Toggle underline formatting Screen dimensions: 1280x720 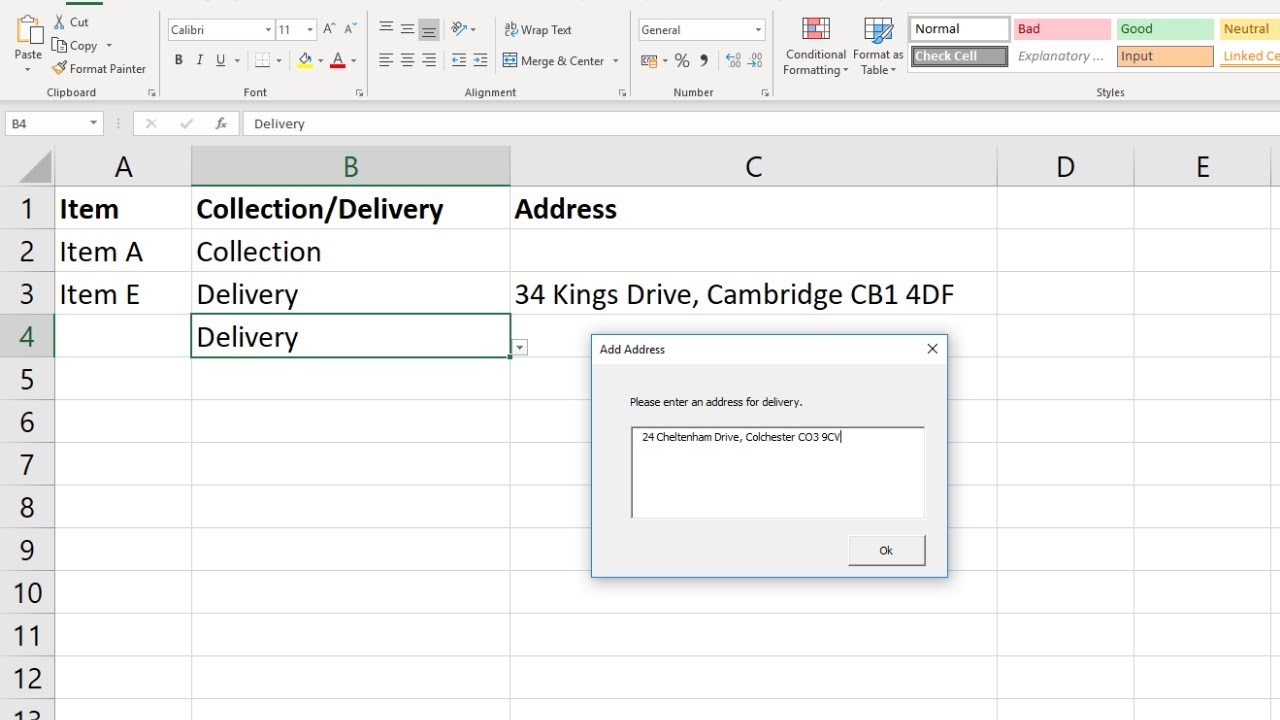[x=221, y=61]
